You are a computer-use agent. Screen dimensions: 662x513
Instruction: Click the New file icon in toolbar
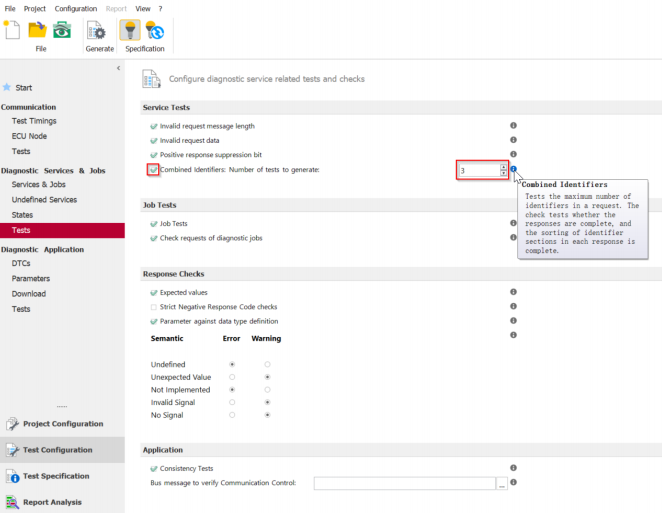tap(12, 30)
